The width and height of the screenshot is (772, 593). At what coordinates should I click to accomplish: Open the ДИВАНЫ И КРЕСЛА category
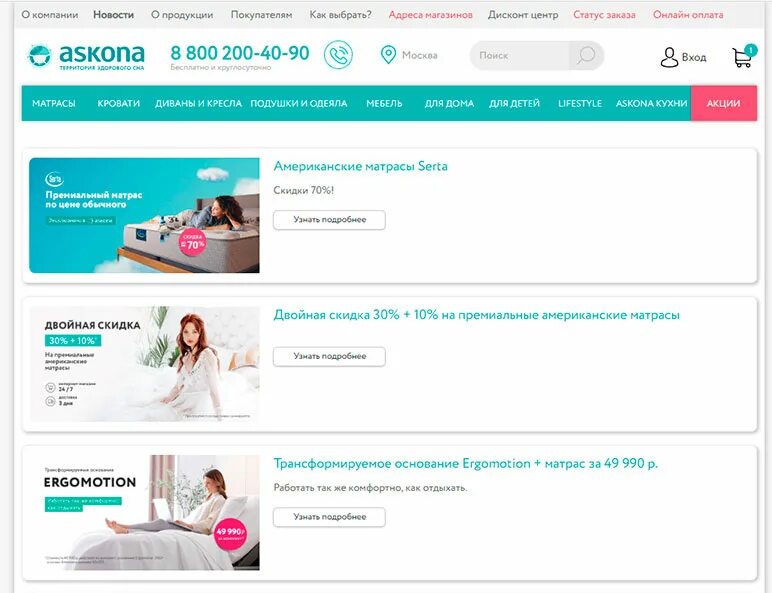(198, 103)
